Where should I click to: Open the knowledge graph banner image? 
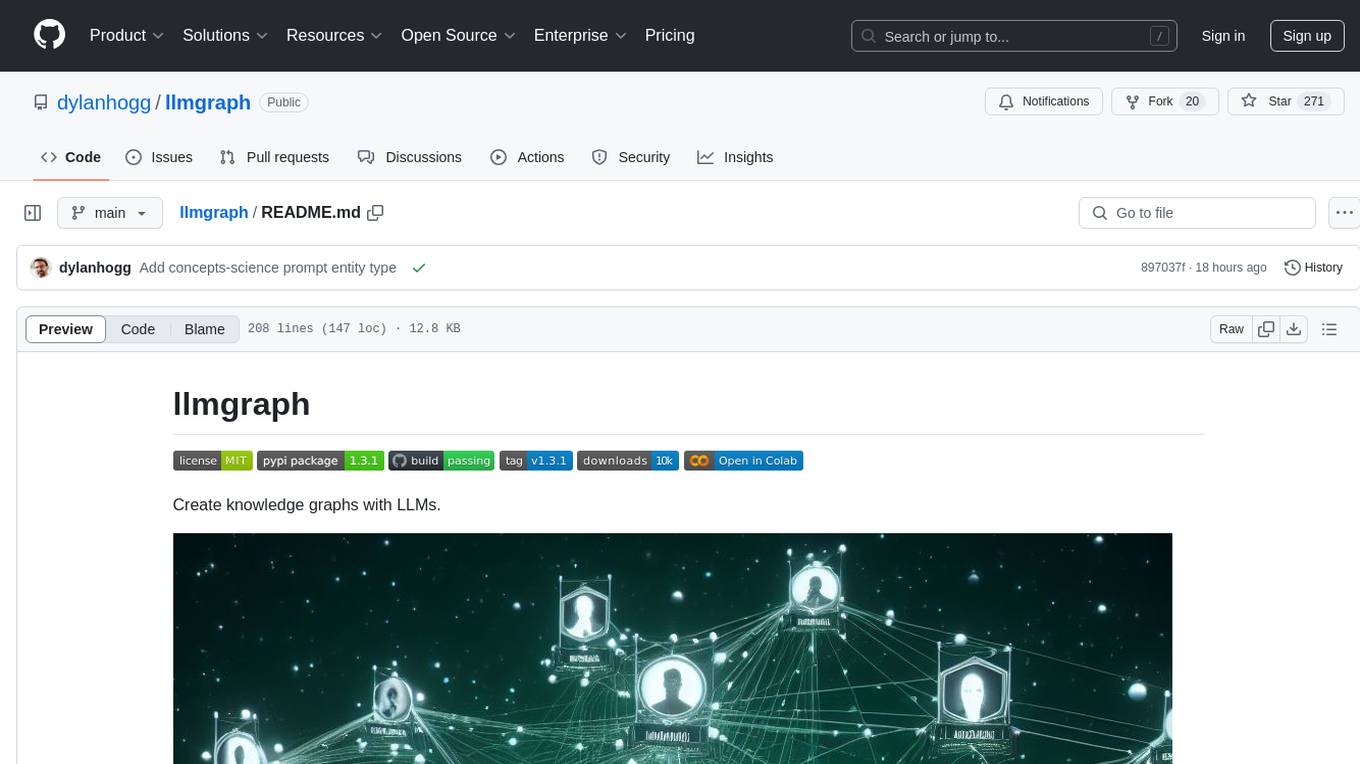pyautogui.click(x=672, y=648)
